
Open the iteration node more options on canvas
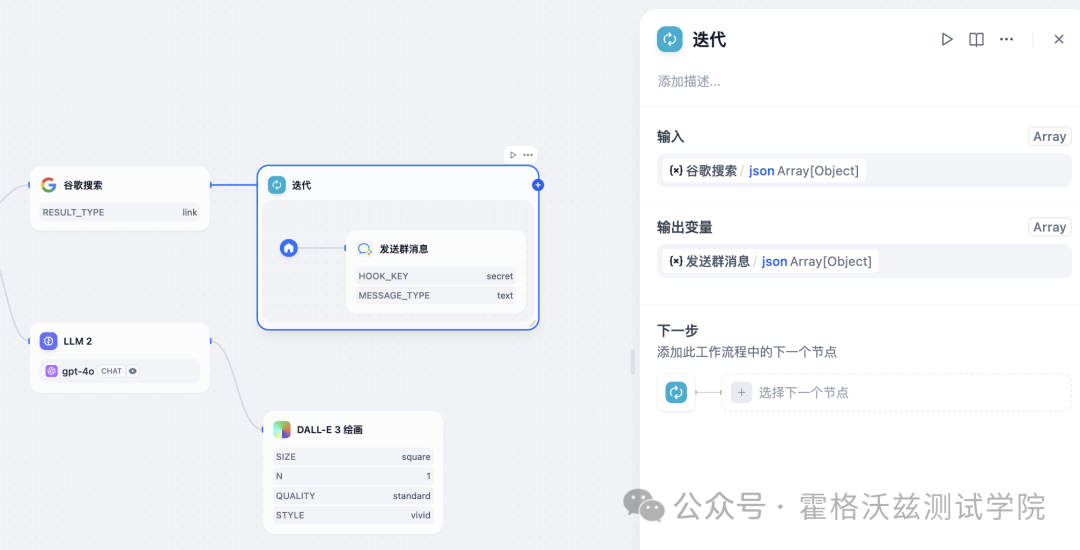(x=528, y=155)
